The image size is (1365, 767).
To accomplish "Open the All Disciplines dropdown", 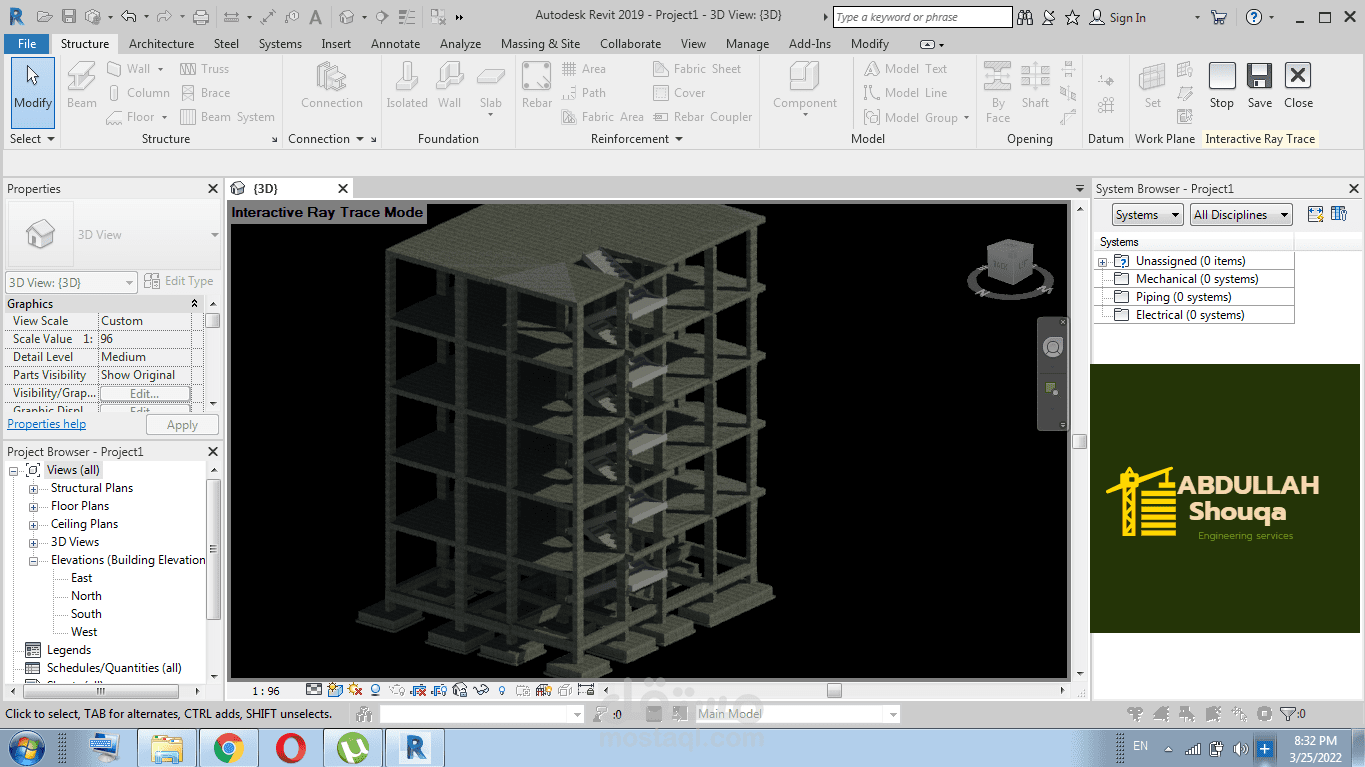I will tap(1240, 215).
